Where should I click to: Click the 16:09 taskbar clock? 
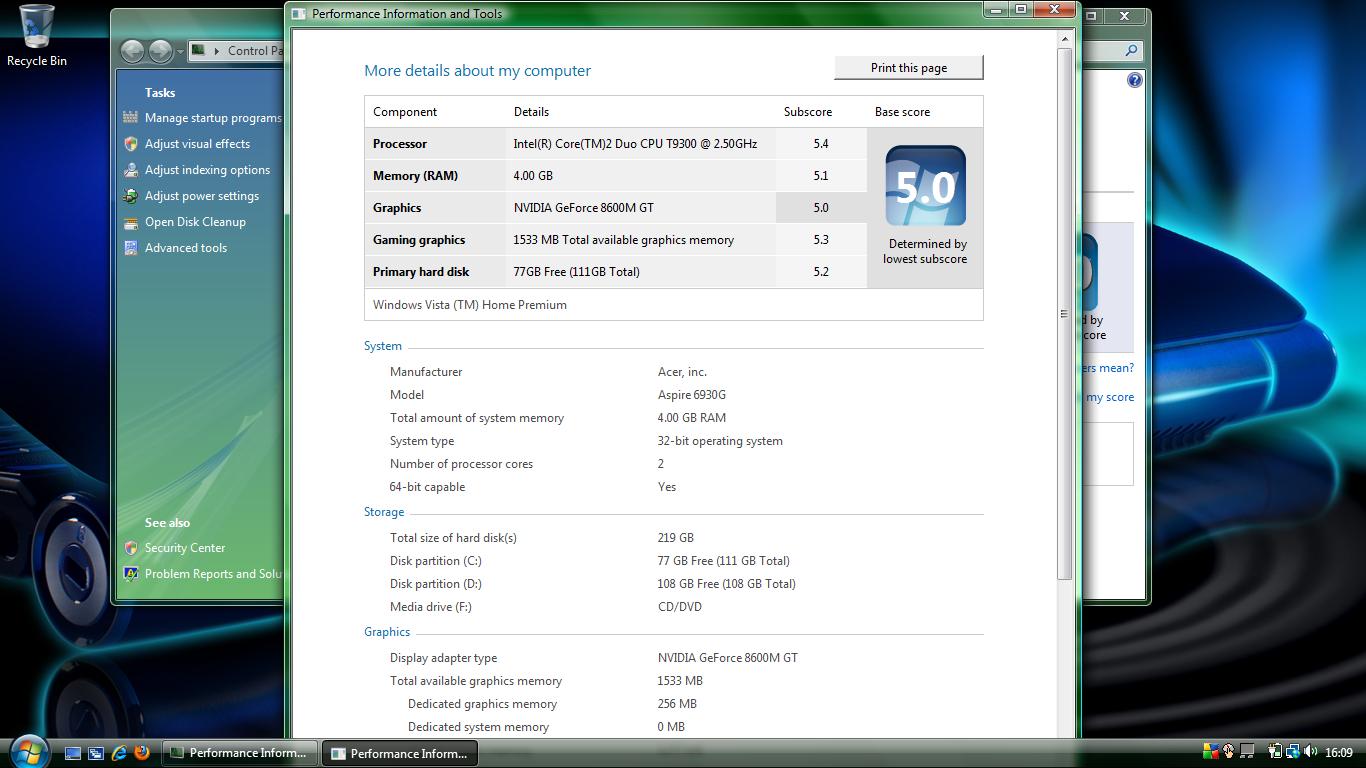tap(1338, 752)
